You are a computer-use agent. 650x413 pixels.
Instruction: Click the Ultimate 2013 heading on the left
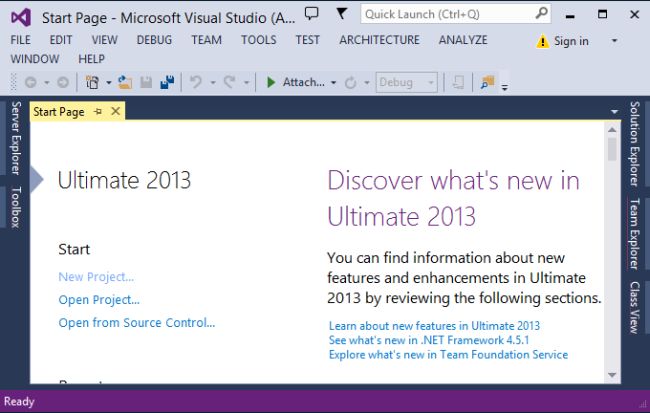[124, 180]
